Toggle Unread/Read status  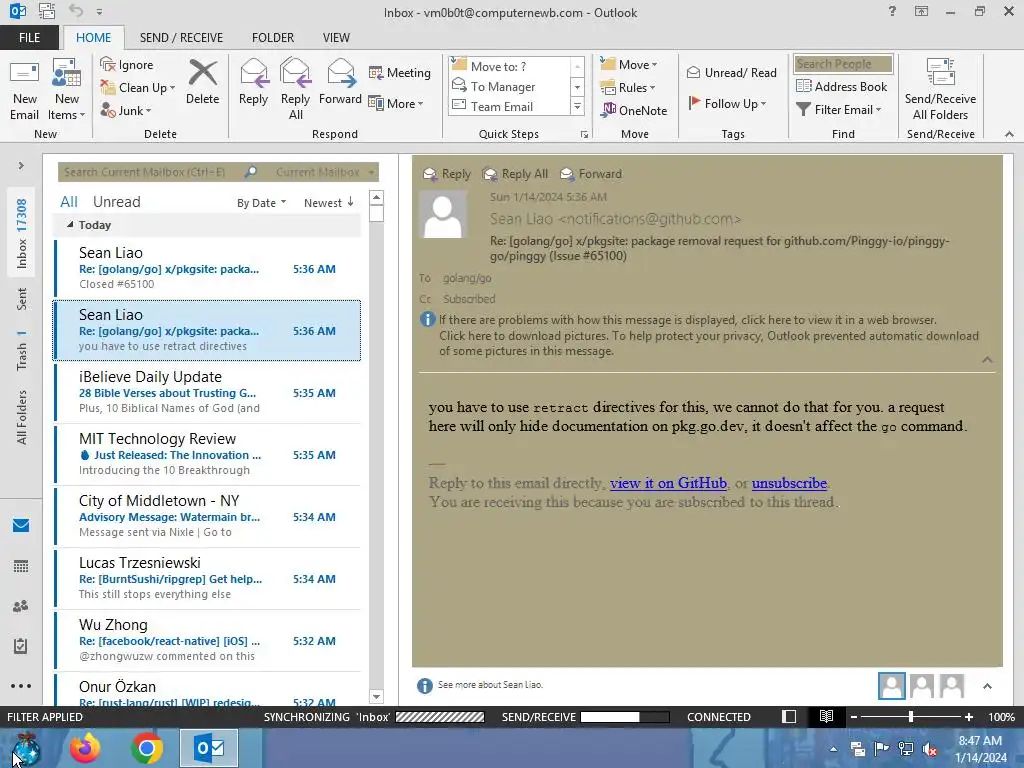pyautogui.click(x=731, y=72)
